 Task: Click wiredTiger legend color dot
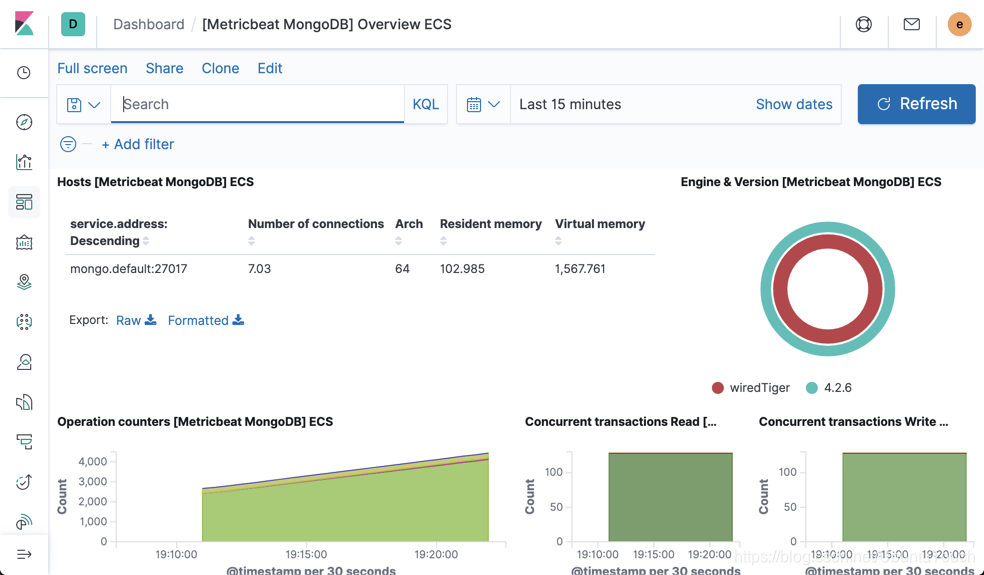718,388
